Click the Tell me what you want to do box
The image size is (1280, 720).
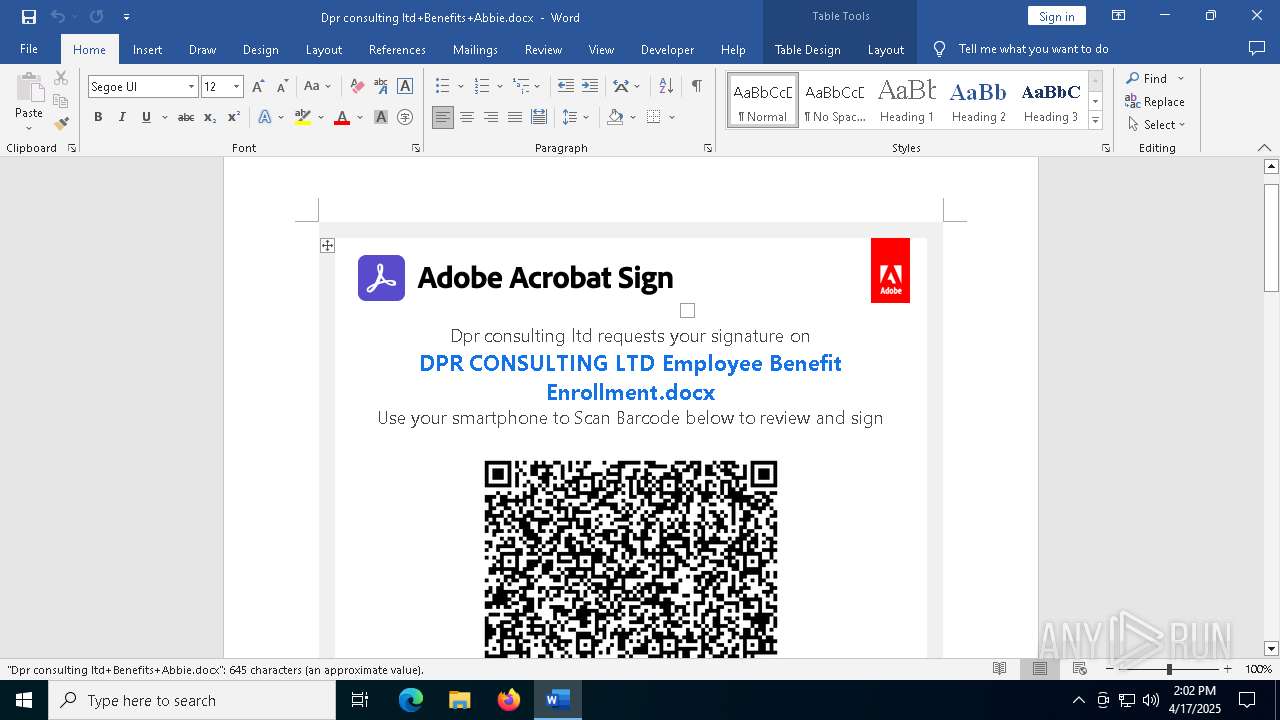pyautogui.click(x=1033, y=49)
